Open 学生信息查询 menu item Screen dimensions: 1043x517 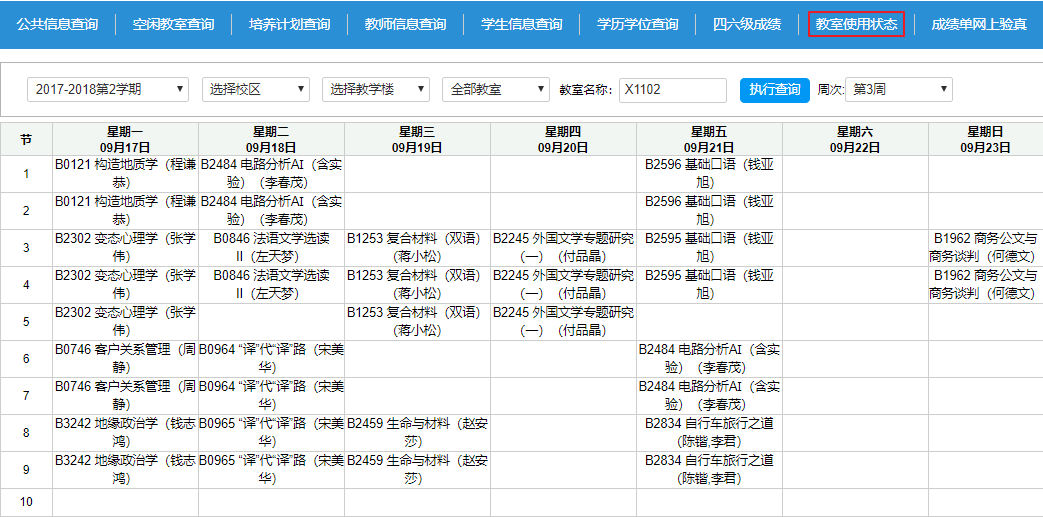pos(521,24)
